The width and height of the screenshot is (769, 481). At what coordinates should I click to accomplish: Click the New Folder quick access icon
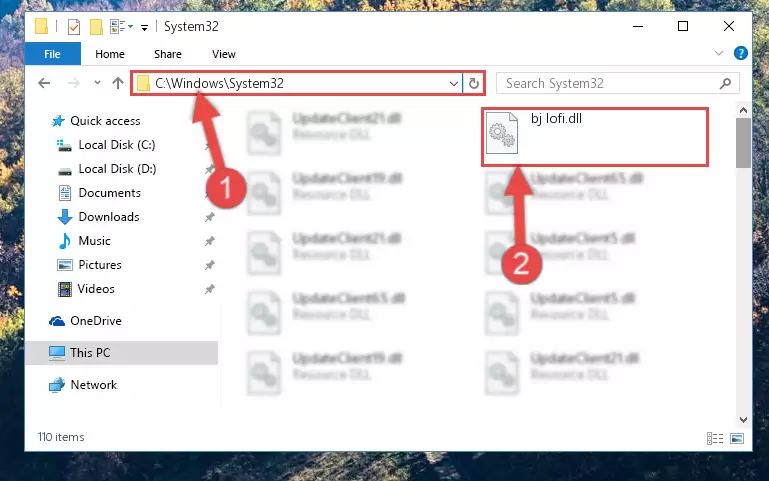pyautogui.click(x=96, y=26)
